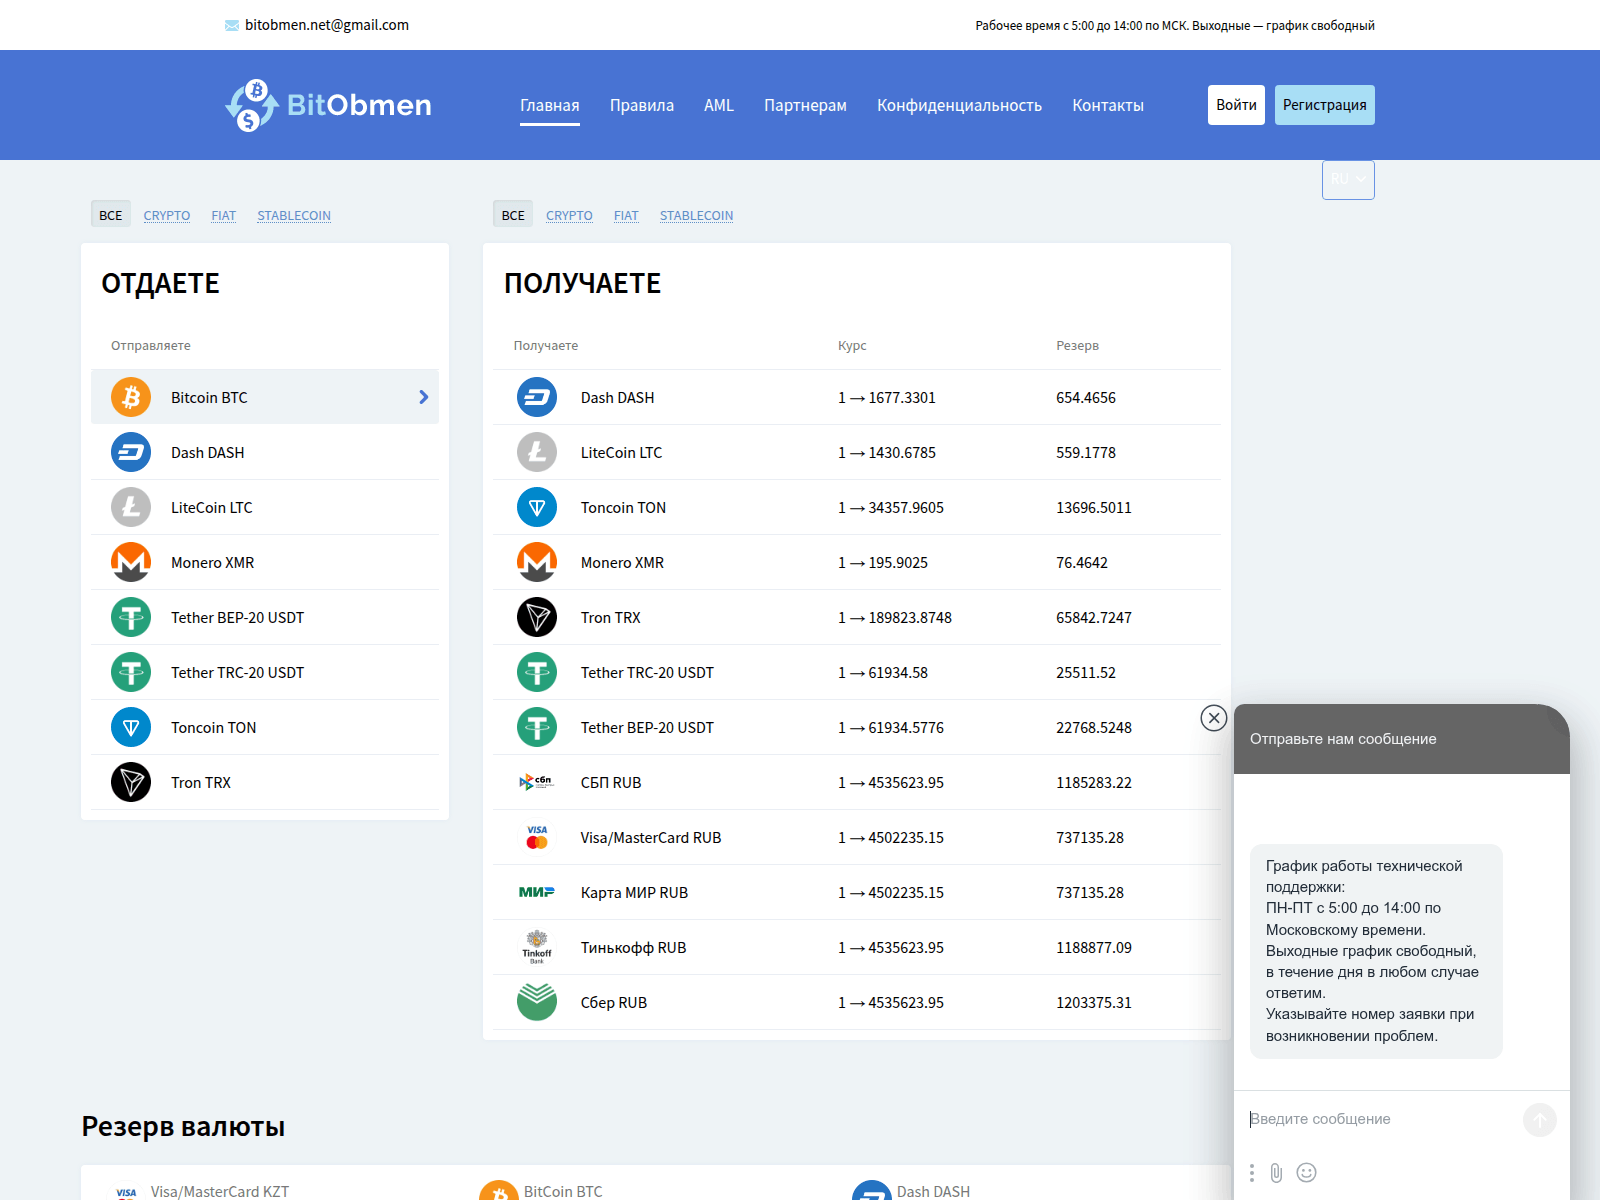
Task: Click the reserve value 559.1778
Action: [1086, 452]
